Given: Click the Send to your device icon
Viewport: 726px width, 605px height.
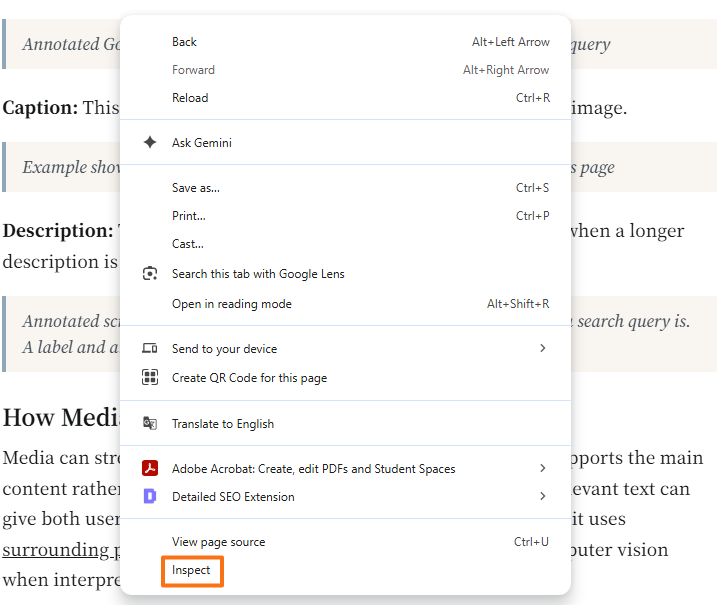Looking at the screenshot, I should click(150, 348).
